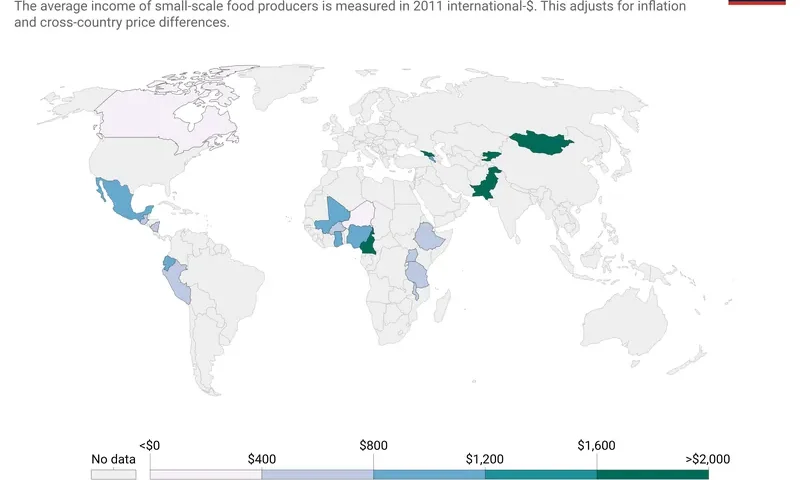This screenshot has width=800, height=480.
Task: Select Mongolia on the map
Action: [x=541, y=143]
